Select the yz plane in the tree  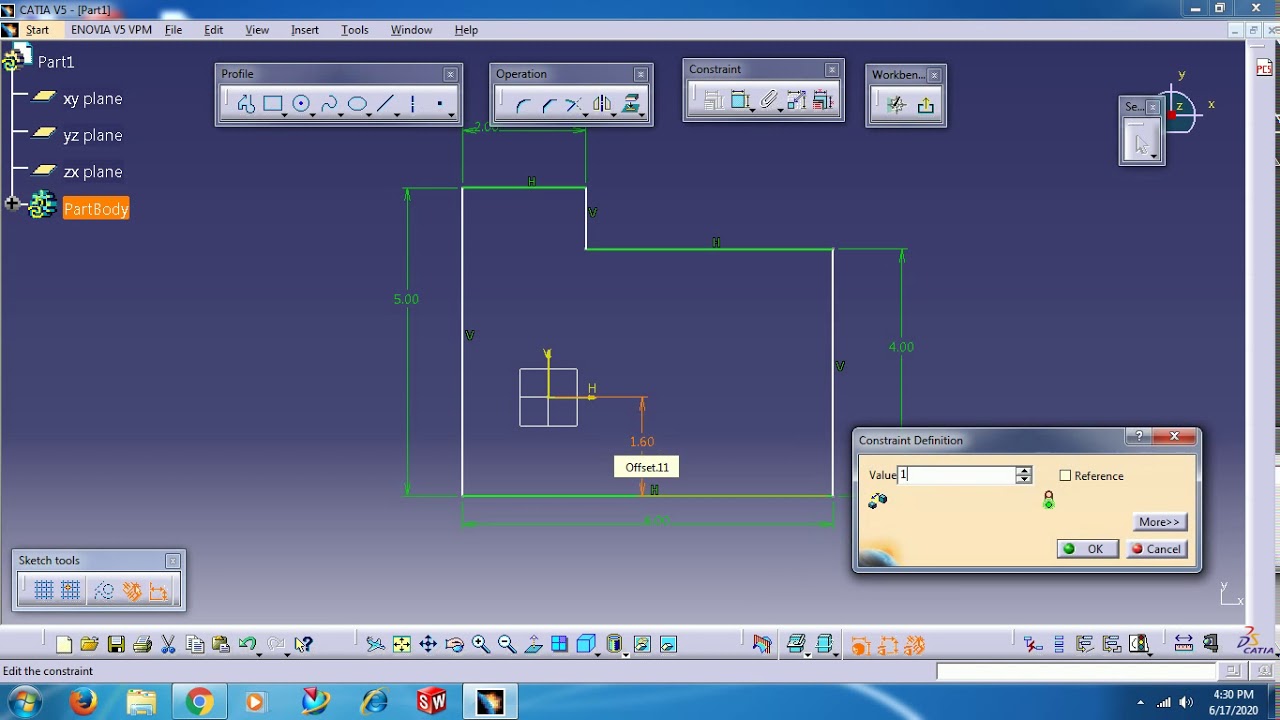click(x=92, y=135)
